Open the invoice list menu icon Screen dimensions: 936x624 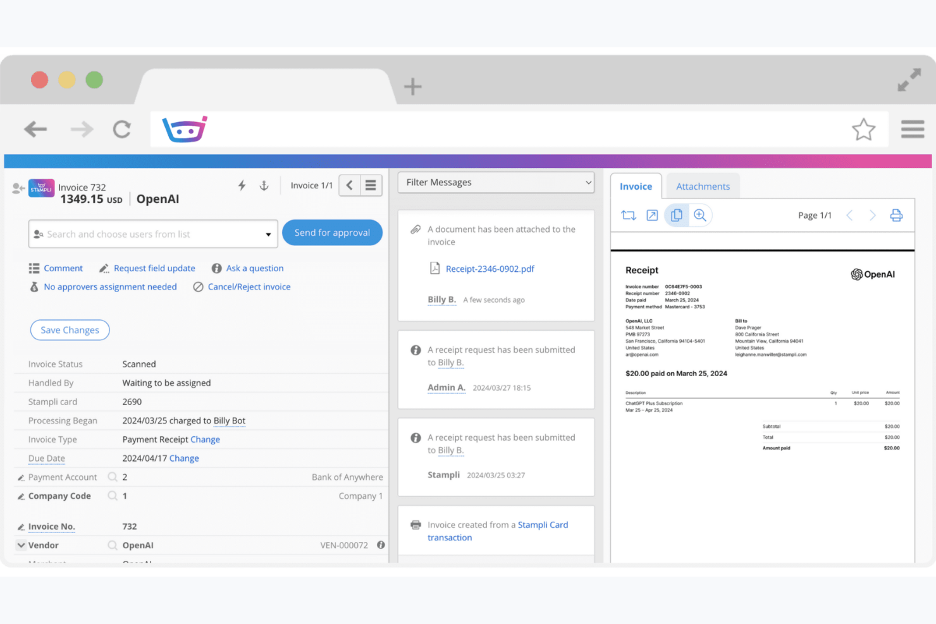[371, 185]
